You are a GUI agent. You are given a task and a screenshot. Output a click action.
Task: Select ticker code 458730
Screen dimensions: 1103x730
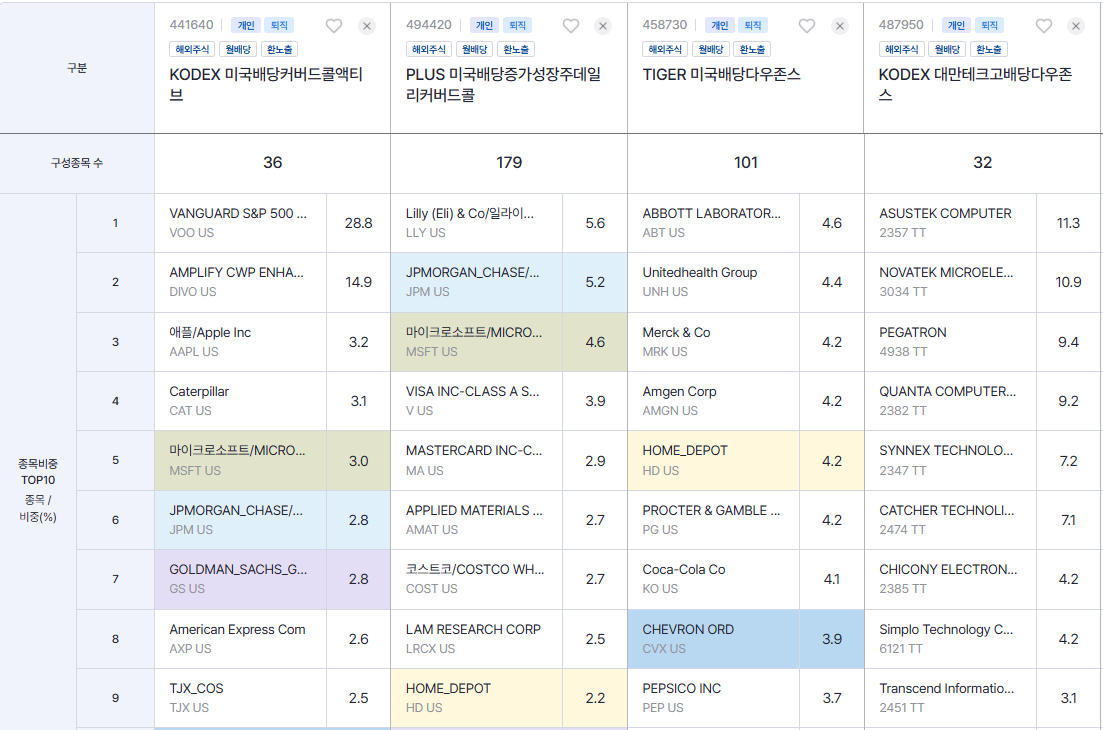coord(665,25)
